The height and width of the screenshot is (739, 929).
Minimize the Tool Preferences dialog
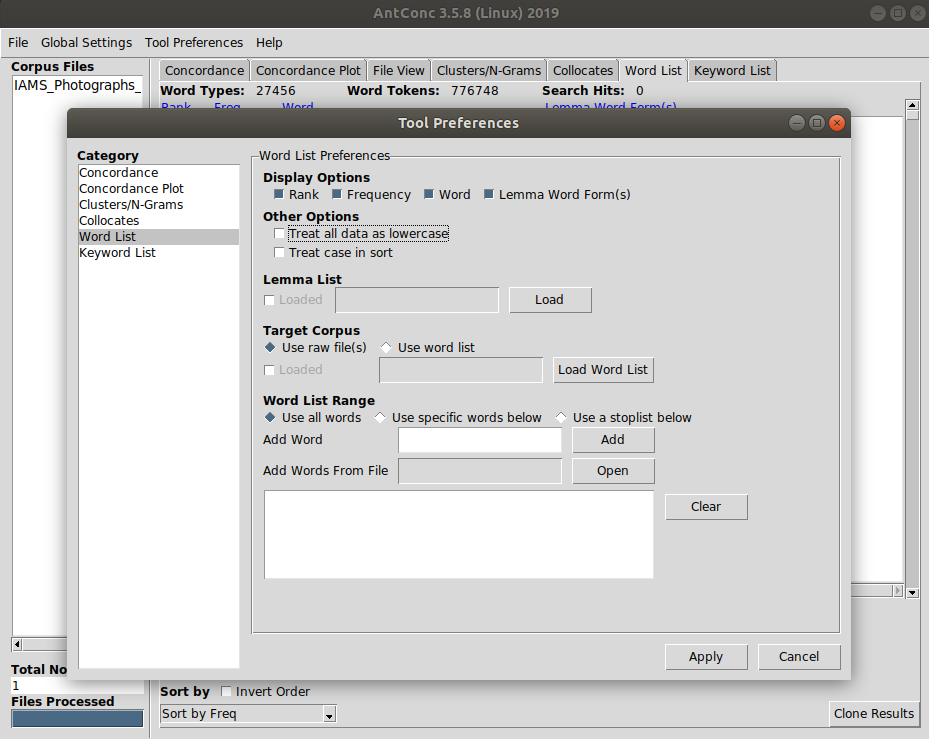797,123
